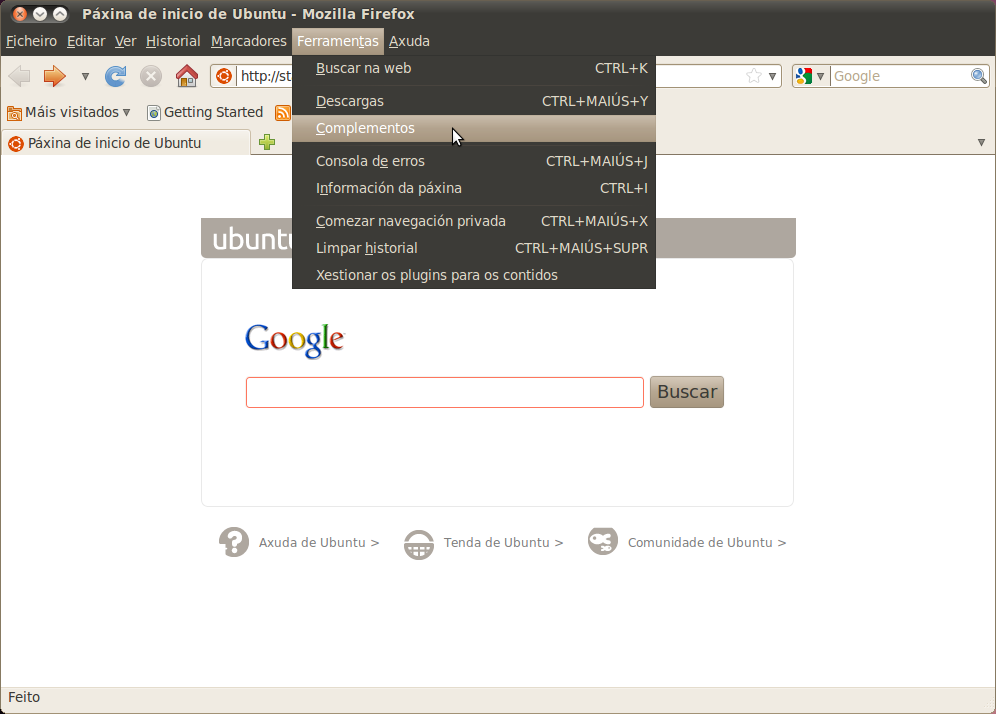Click the Getting Started bookmark icon
996x714 pixels.
(154, 113)
